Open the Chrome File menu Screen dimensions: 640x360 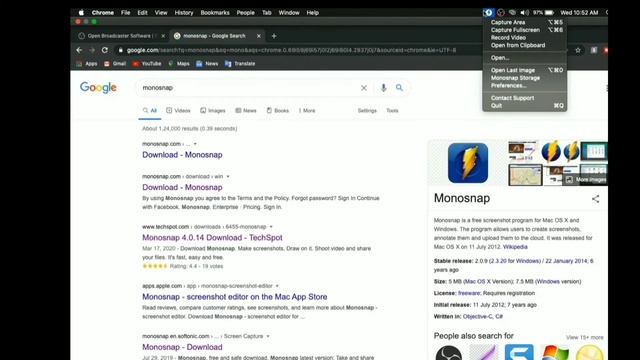125,13
